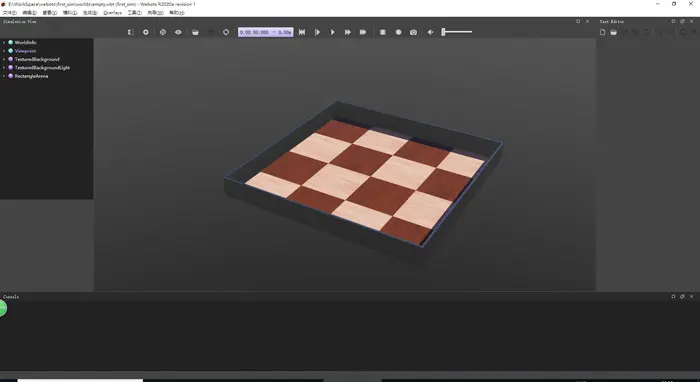Screen dimensions: 700x382
Task: Click the reload world icon
Action: (226, 32)
